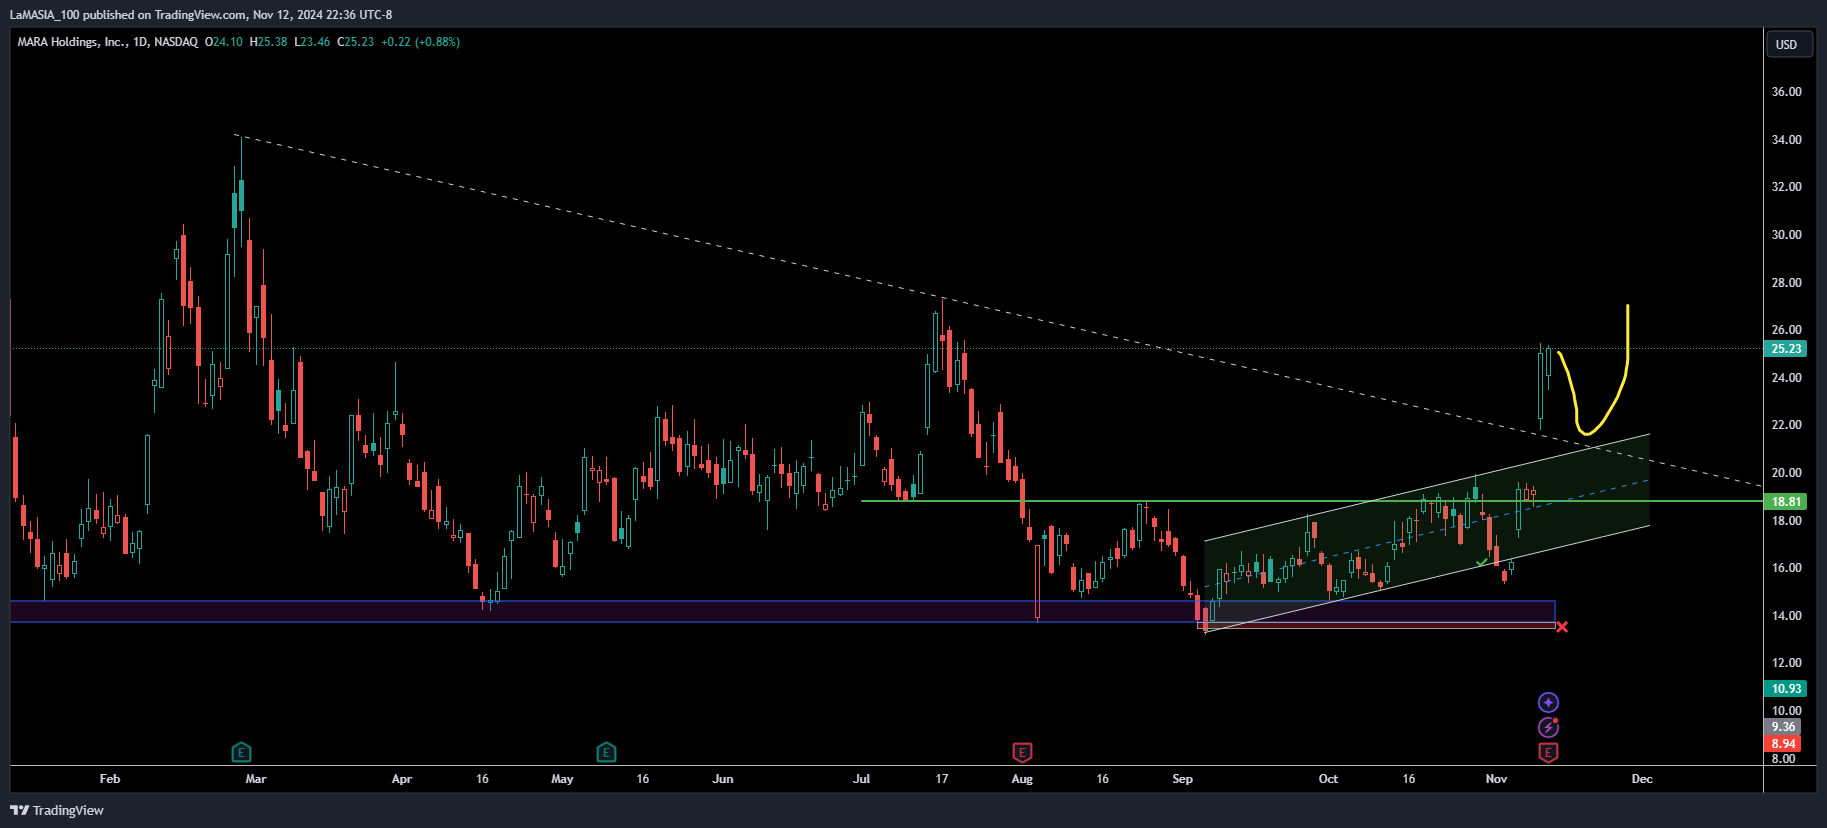Image resolution: width=1827 pixels, height=828 pixels.
Task: Open the red earnings marker near Nov
Action: pos(1548,752)
